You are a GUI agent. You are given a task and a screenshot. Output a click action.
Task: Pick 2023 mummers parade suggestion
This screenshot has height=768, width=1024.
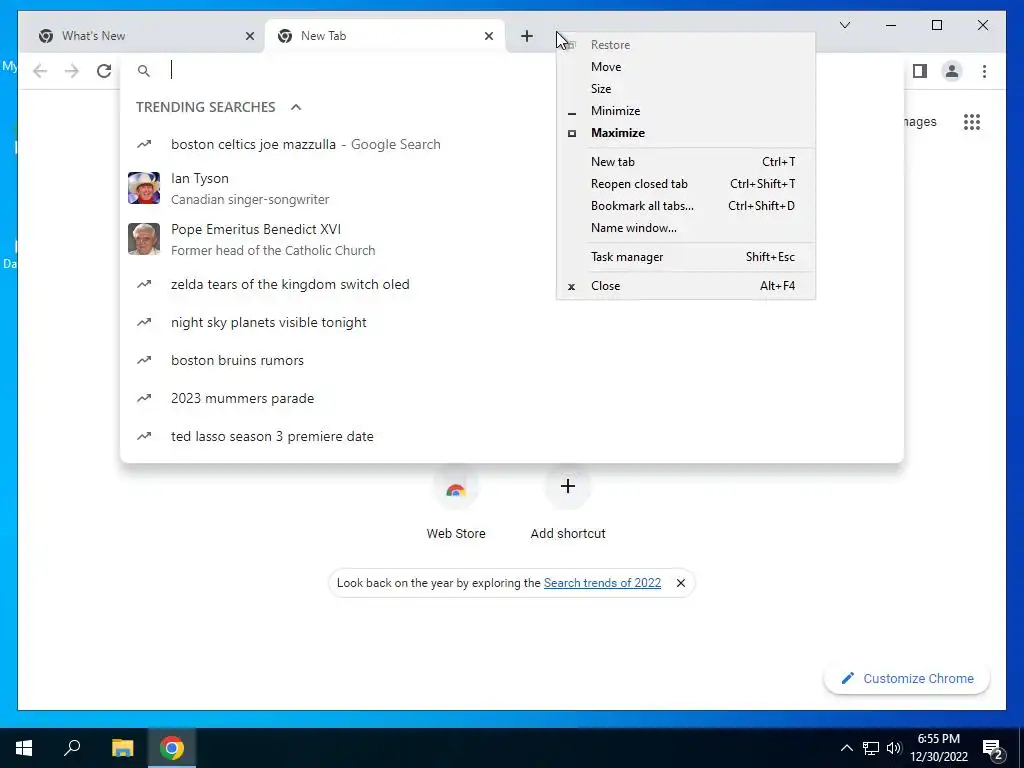pyautogui.click(x=512, y=398)
